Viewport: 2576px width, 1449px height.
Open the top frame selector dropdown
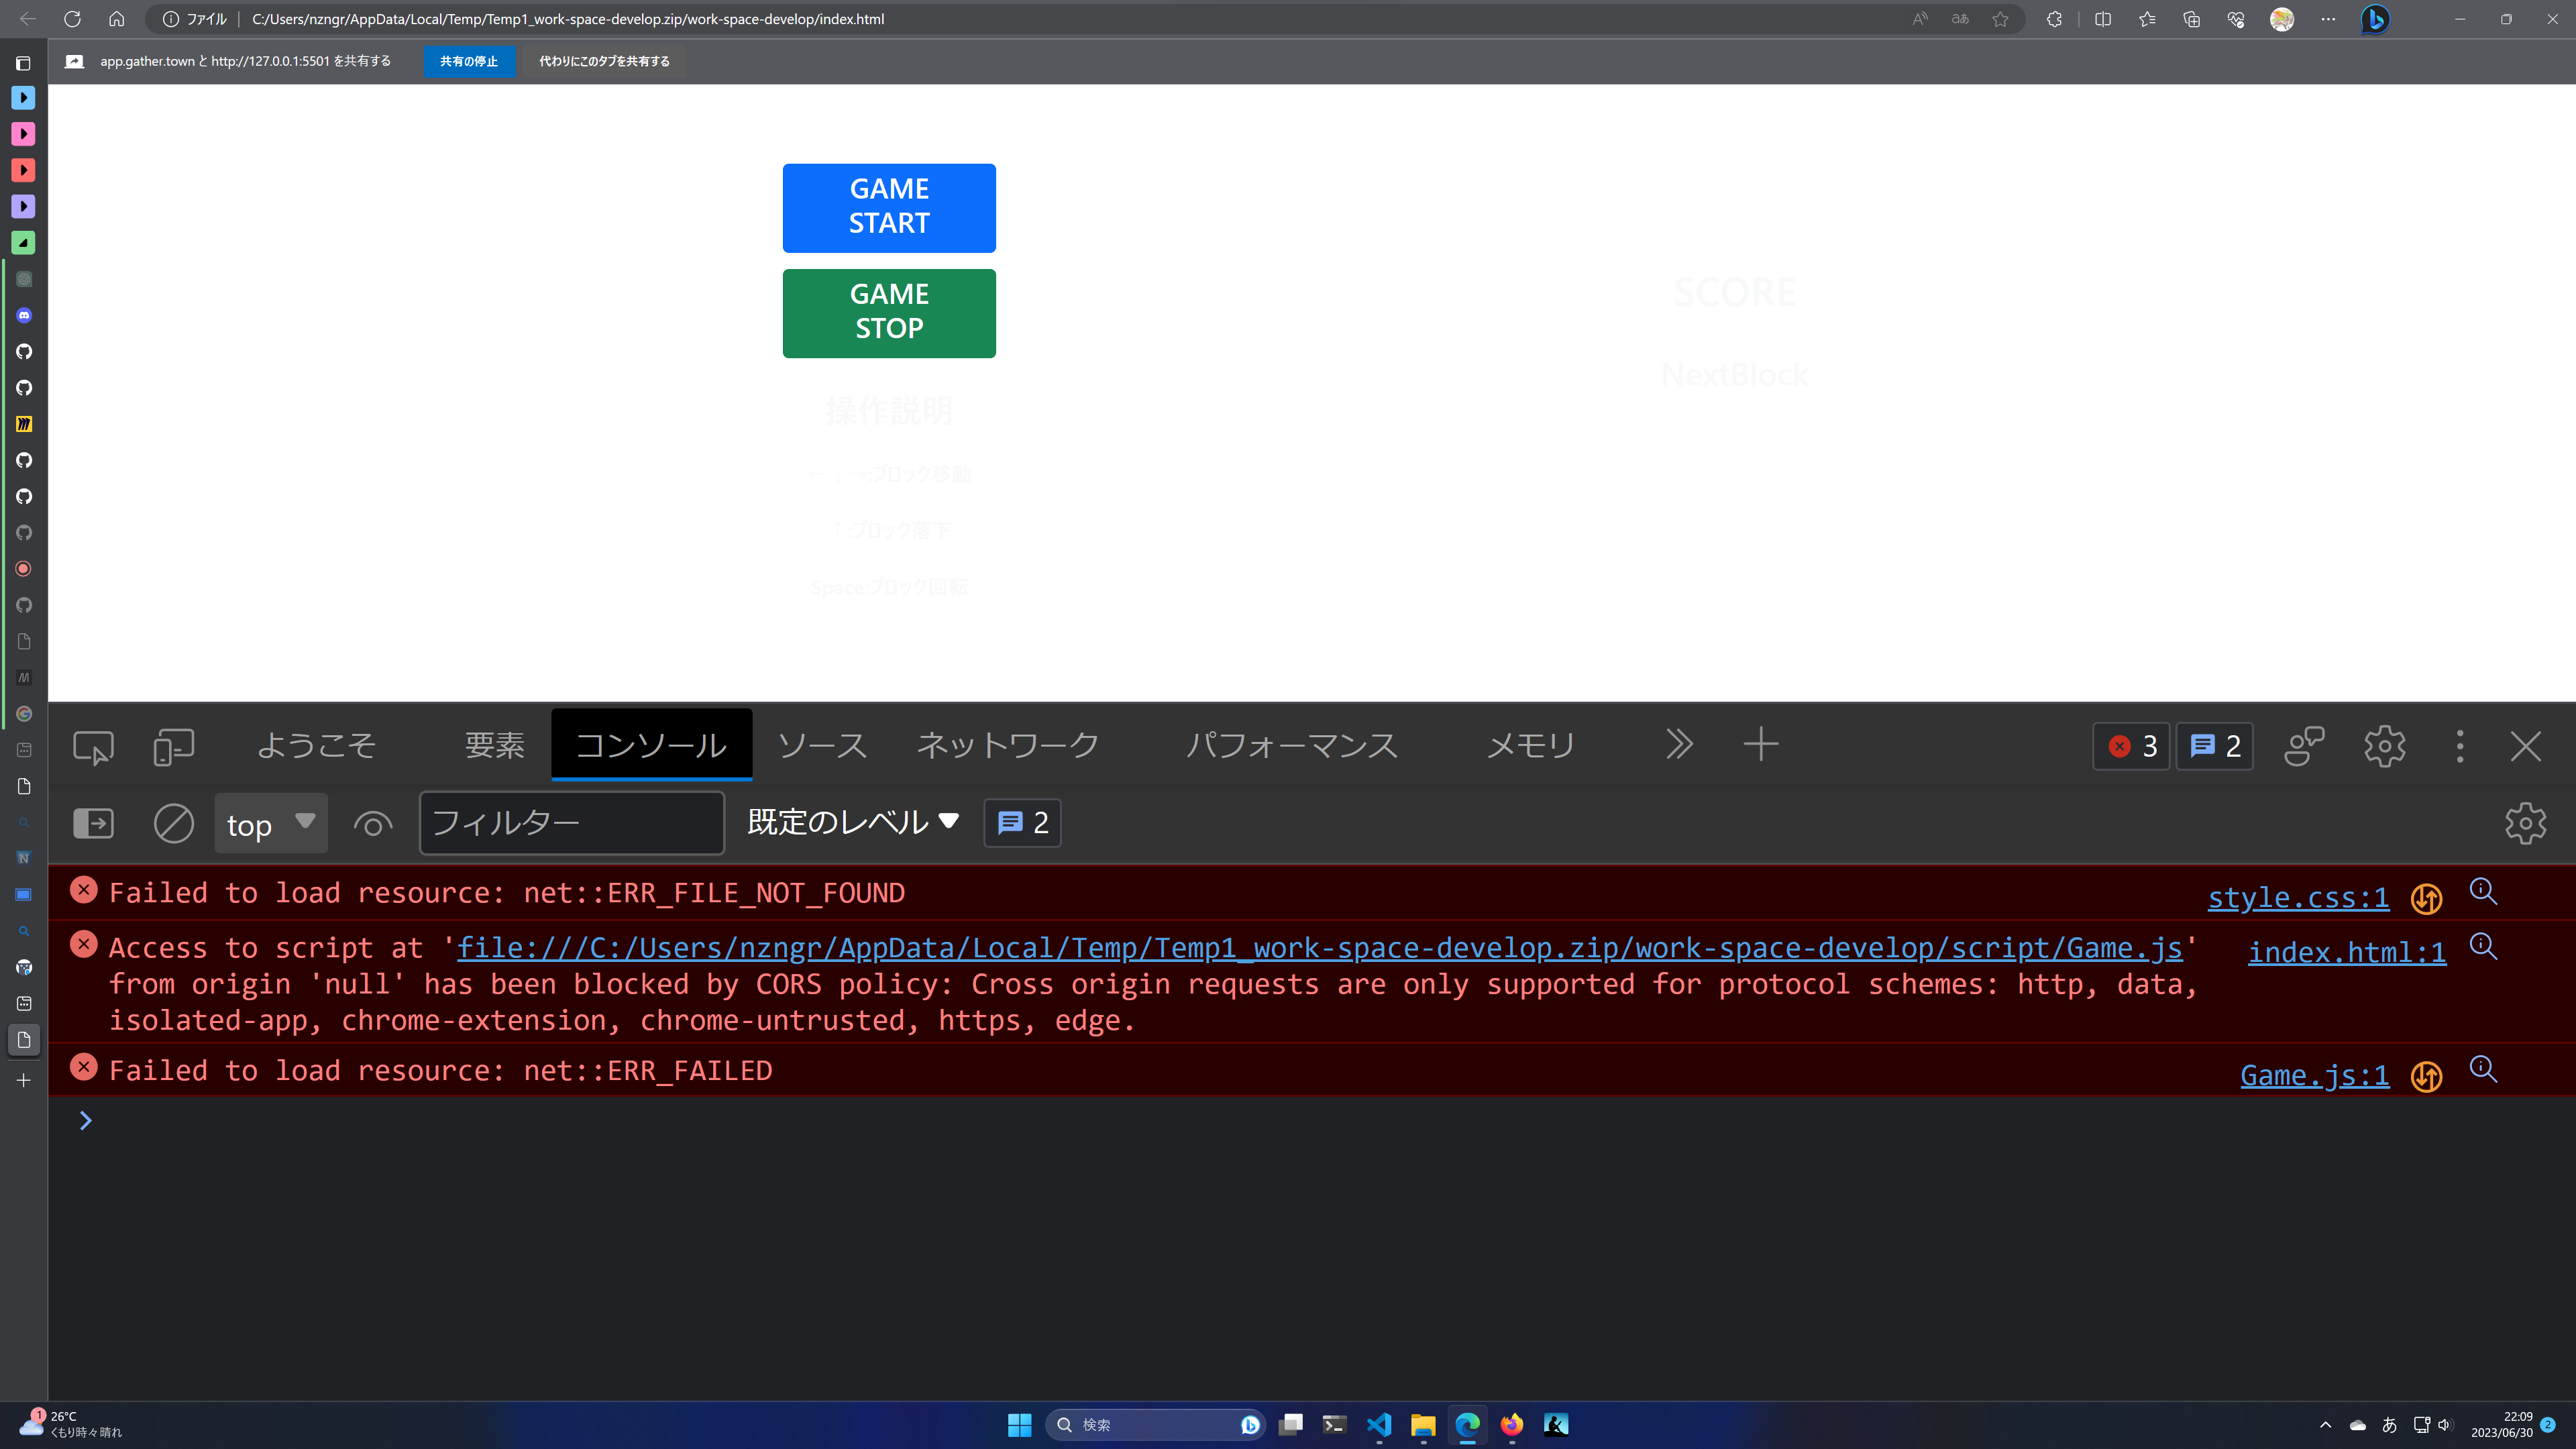pos(270,823)
